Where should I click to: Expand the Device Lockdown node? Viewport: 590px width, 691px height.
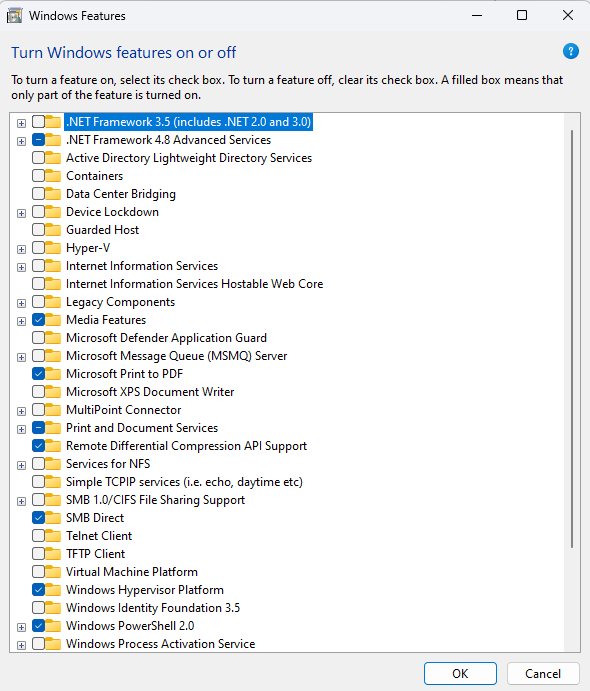tap(21, 213)
